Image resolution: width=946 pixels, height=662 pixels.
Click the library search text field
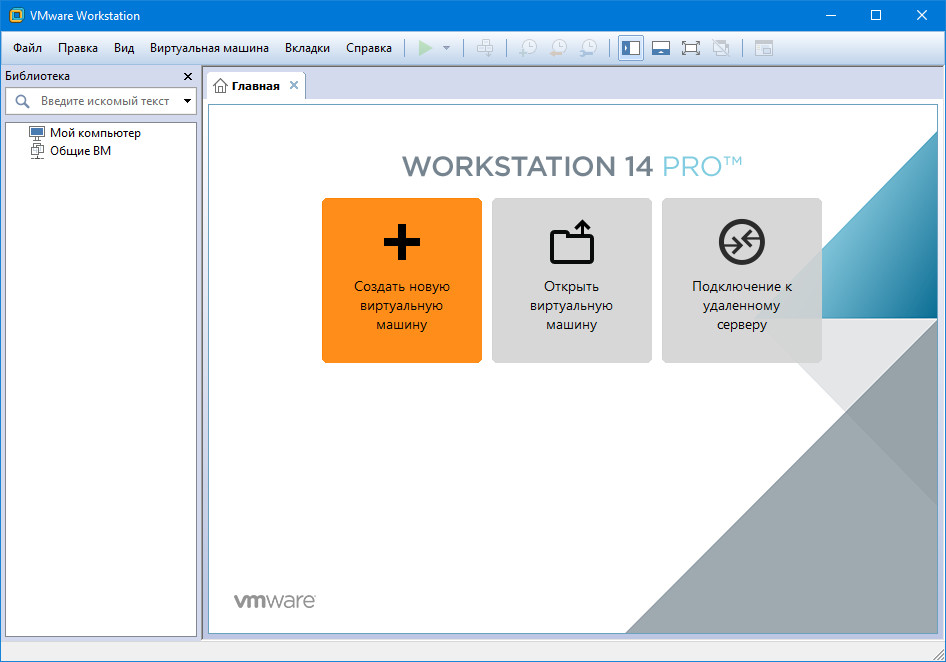[x=105, y=101]
